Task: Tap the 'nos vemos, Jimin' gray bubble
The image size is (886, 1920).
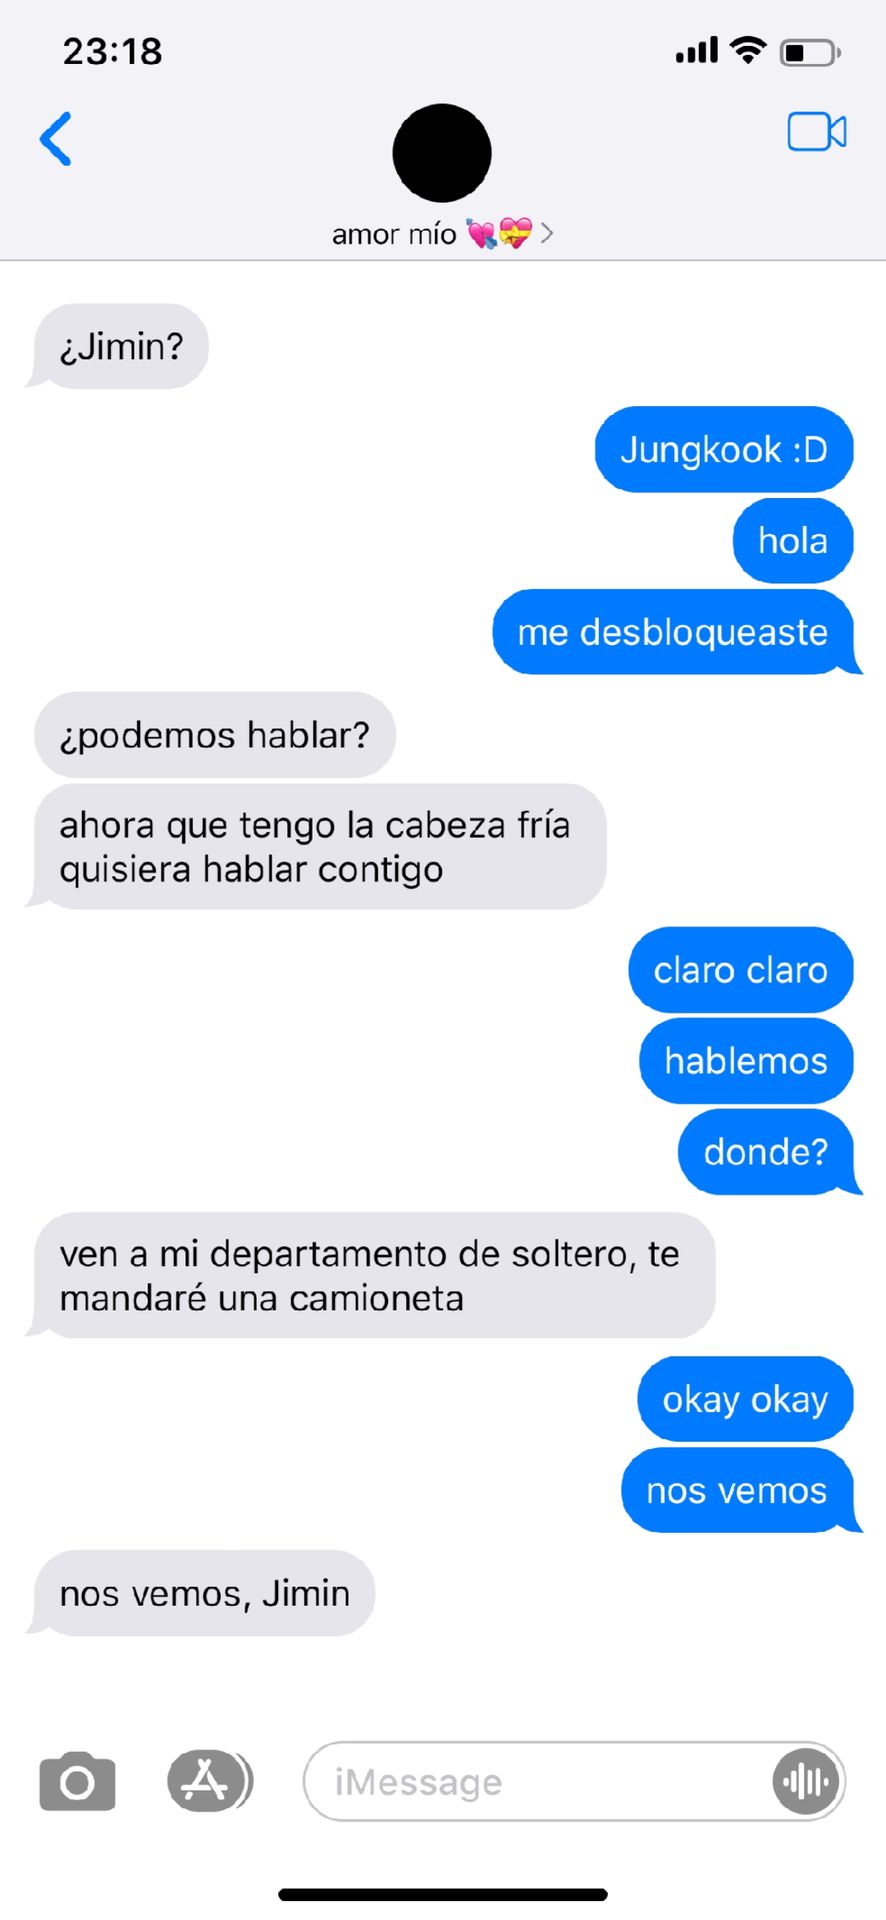Action: pyautogui.click(x=204, y=1593)
